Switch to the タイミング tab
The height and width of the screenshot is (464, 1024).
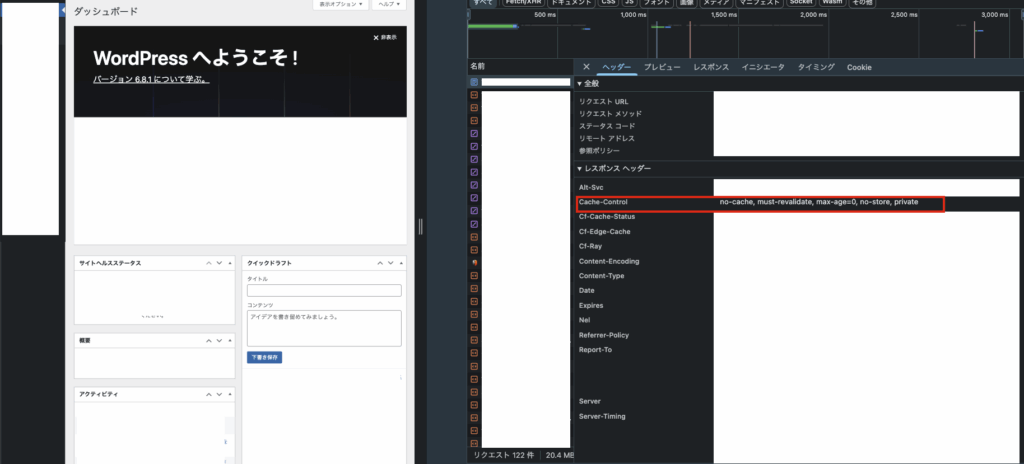[x=816, y=67]
